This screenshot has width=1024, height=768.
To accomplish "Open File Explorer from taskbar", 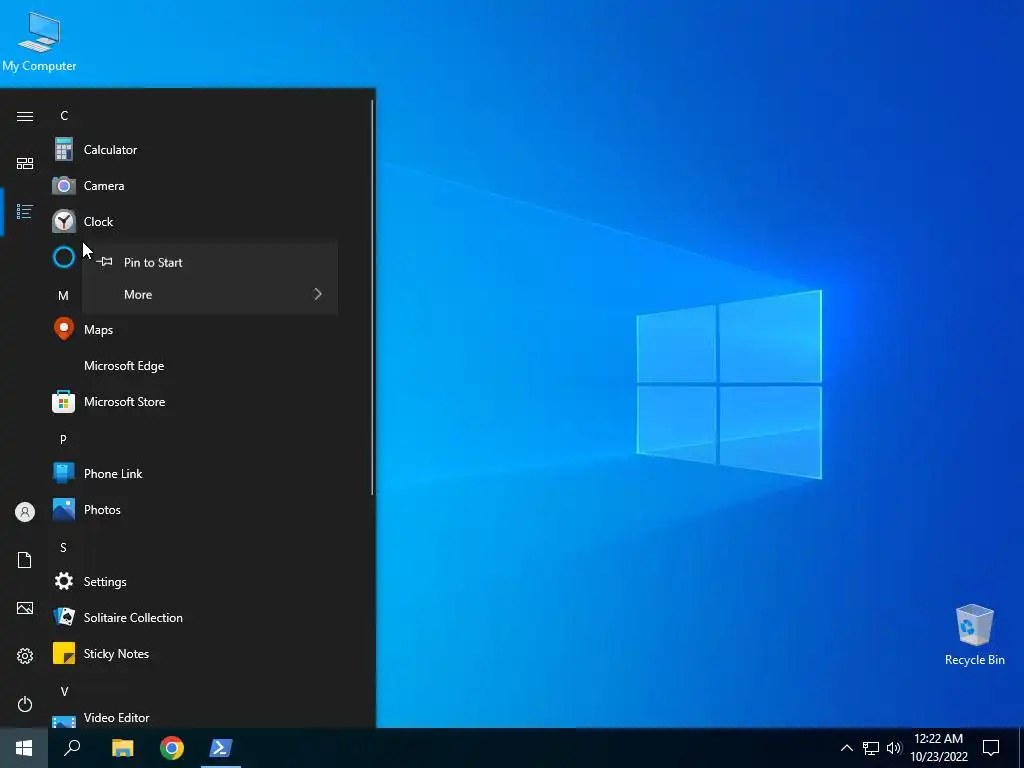I will click(x=122, y=748).
